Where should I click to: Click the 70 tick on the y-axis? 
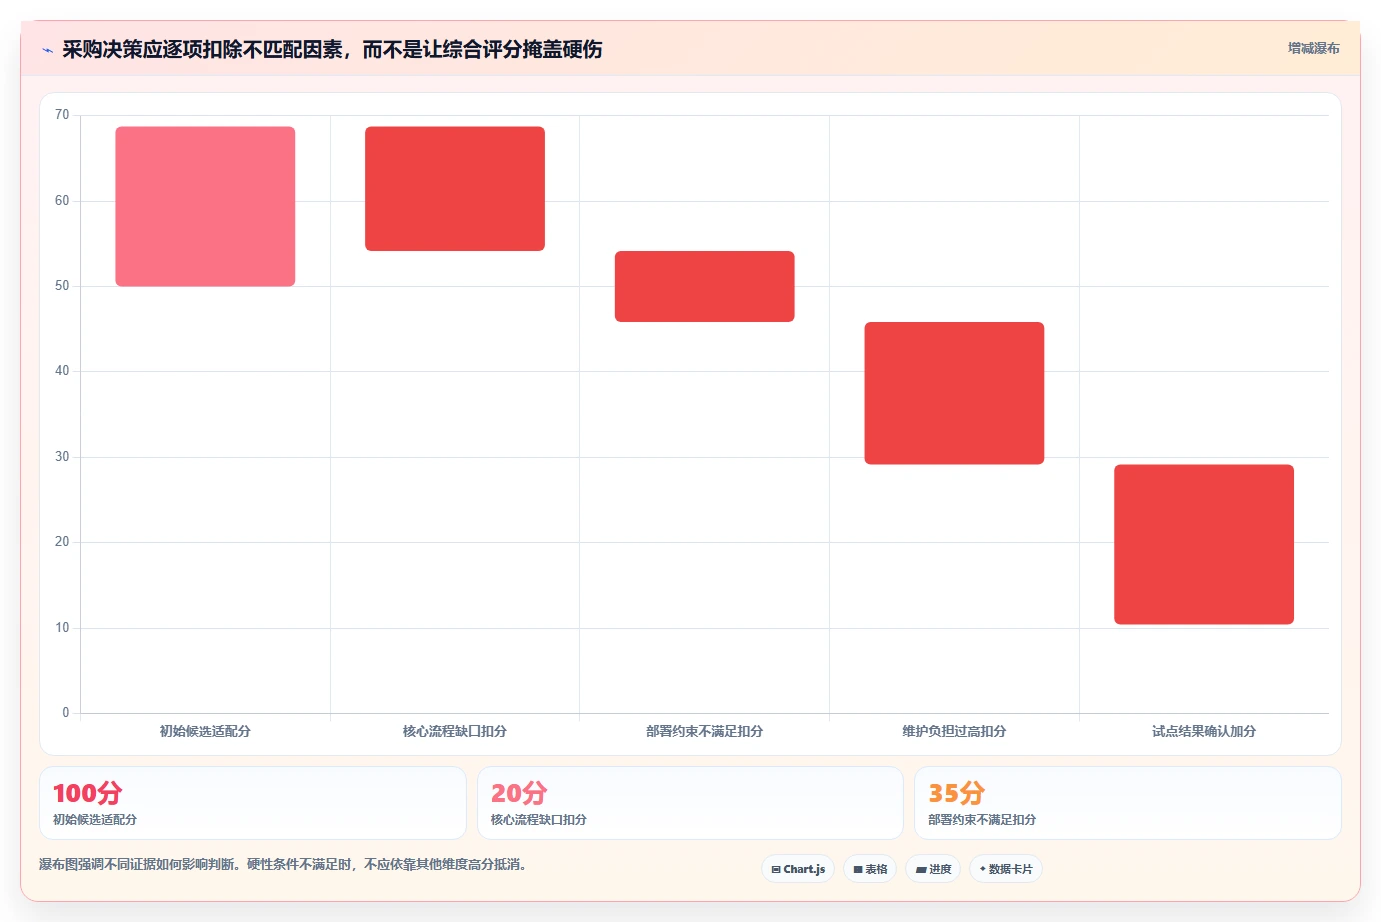coord(62,115)
